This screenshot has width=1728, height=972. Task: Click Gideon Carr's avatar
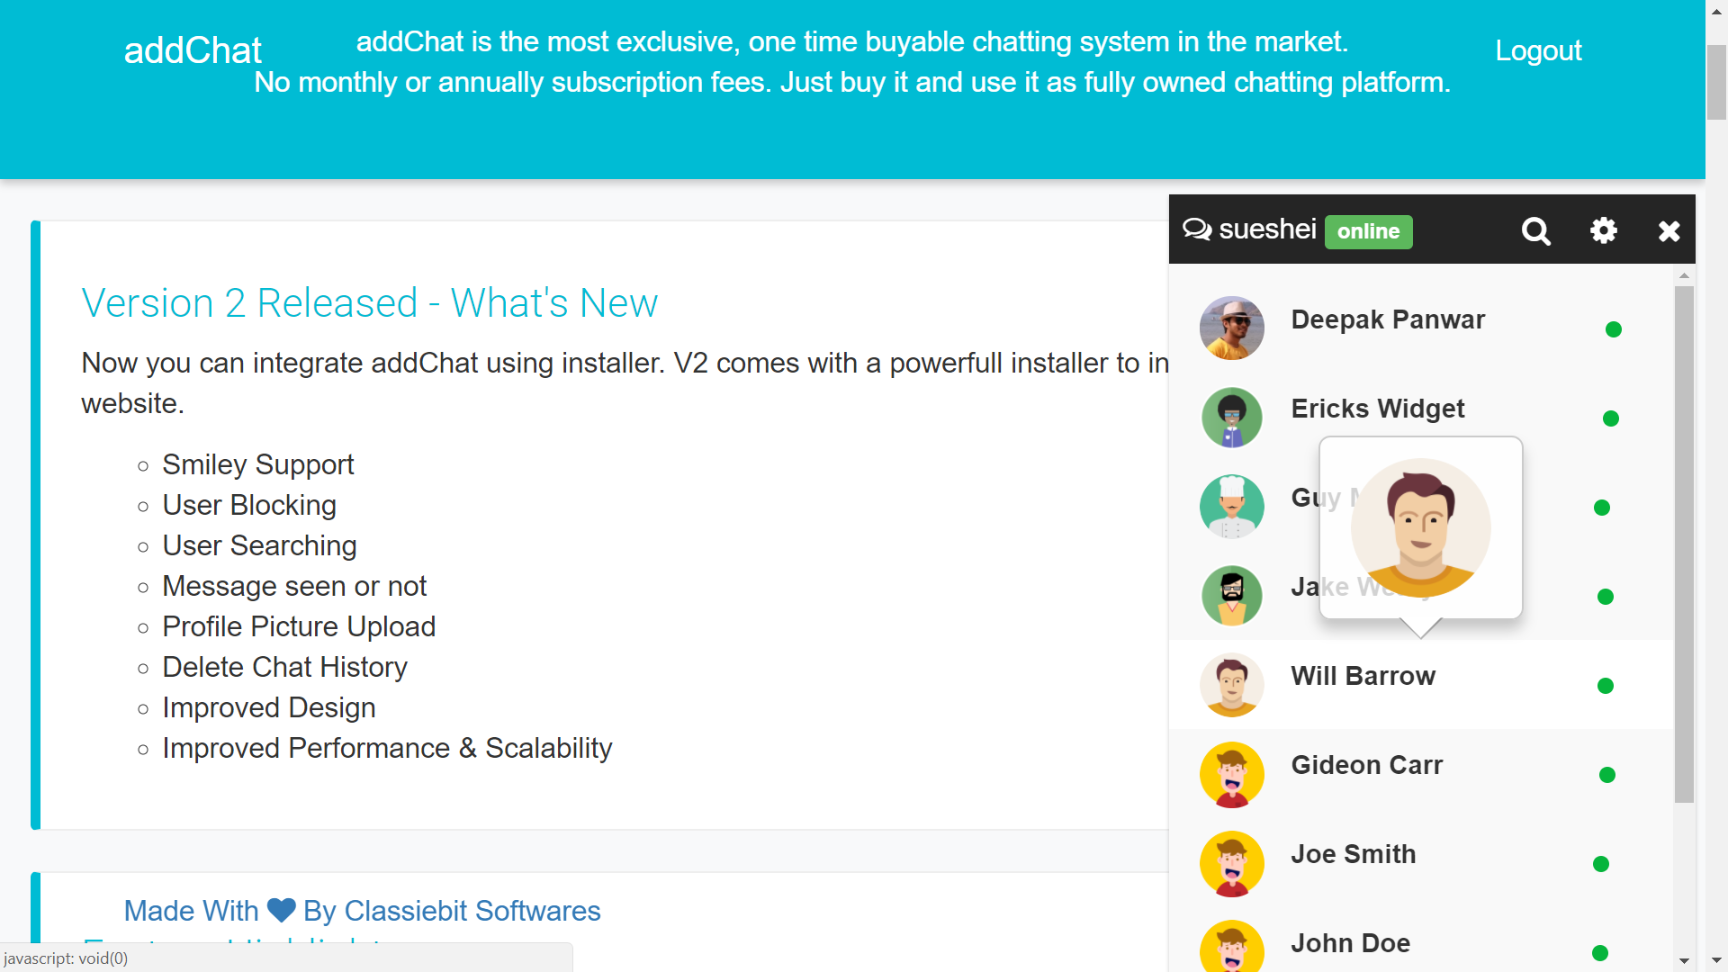pos(1232,774)
